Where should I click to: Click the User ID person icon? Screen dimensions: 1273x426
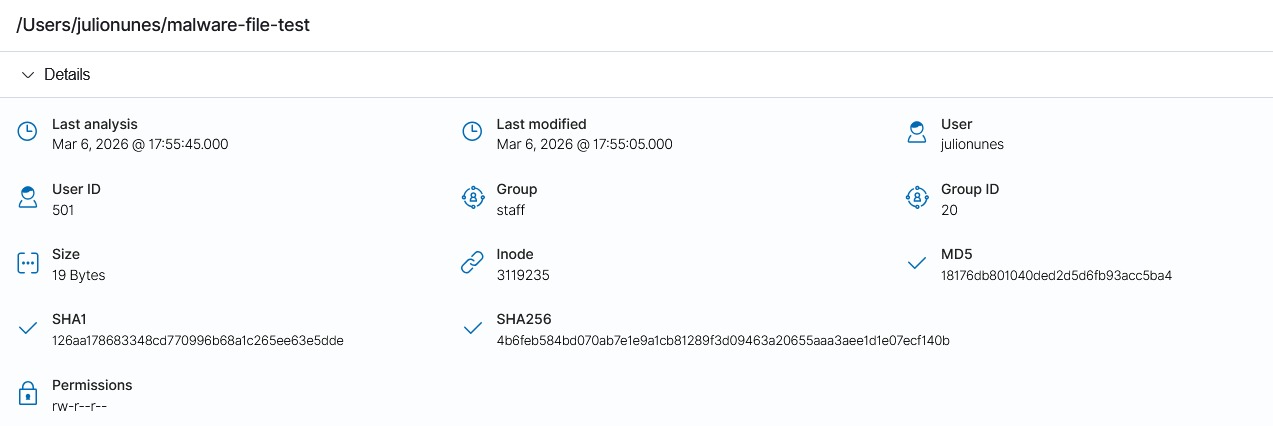pyautogui.click(x=28, y=197)
